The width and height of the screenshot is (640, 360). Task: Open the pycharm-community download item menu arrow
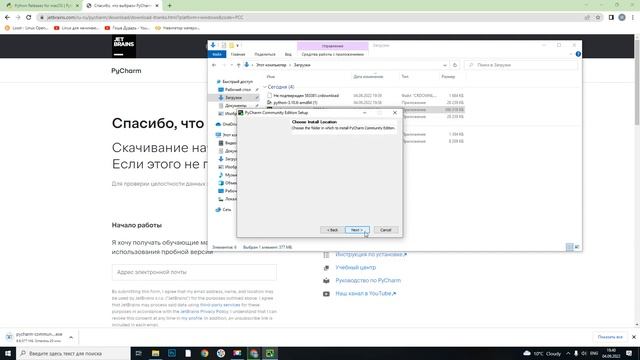pos(71,337)
